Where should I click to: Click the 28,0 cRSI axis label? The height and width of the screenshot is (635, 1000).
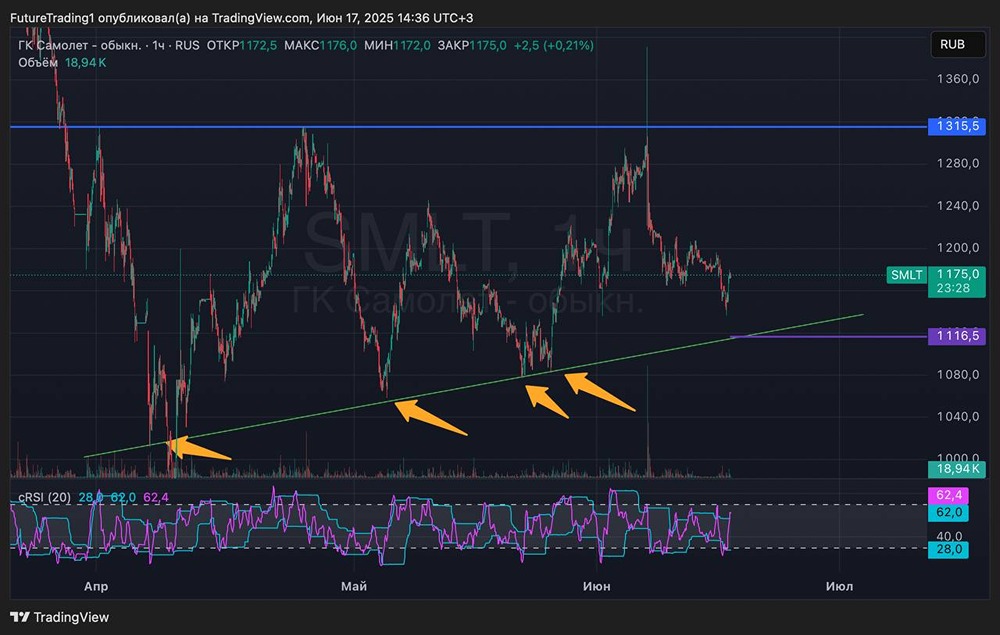948,550
